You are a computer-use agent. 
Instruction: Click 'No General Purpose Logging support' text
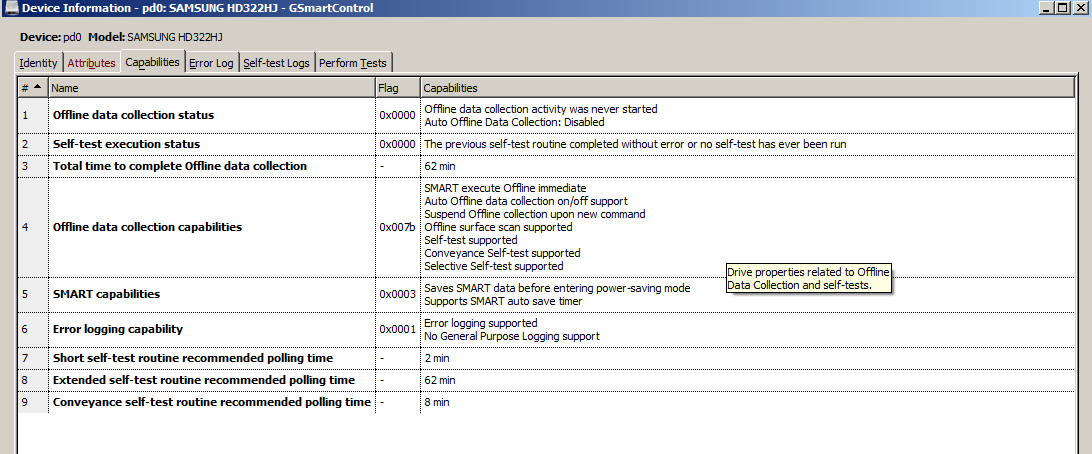pos(512,336)
